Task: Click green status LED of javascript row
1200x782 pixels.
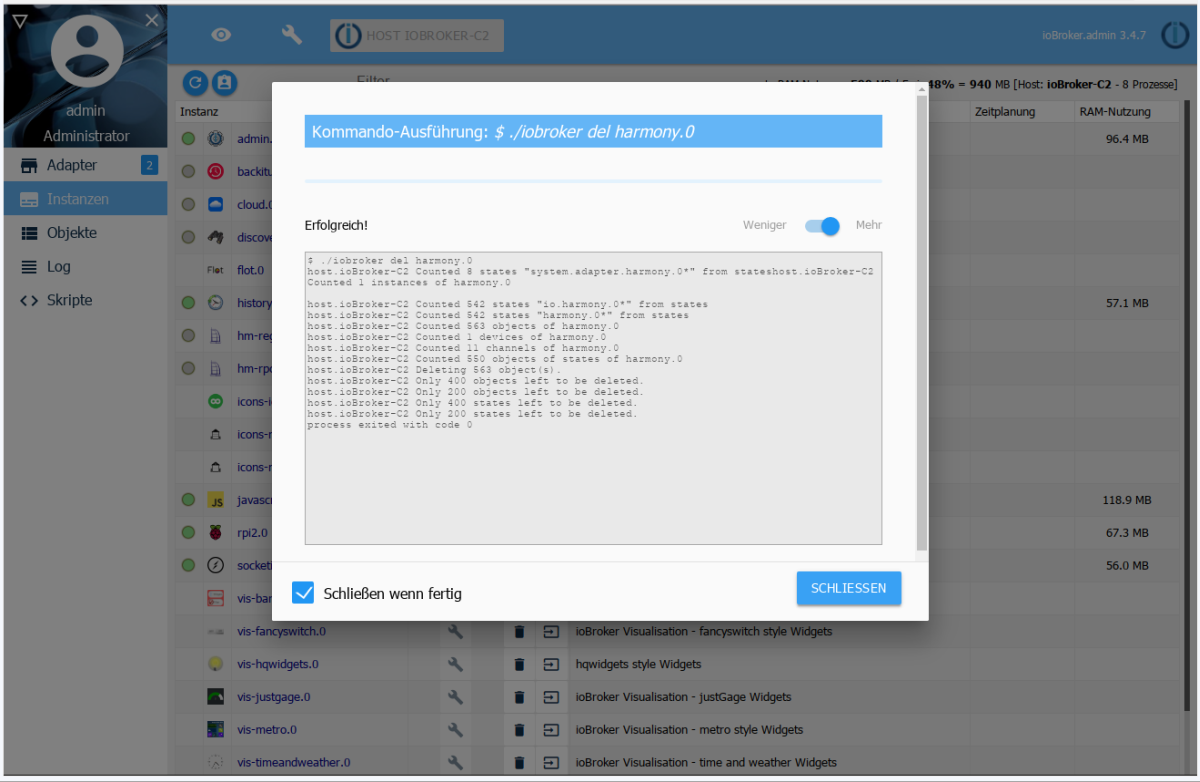Action: (x=188, y=500)
